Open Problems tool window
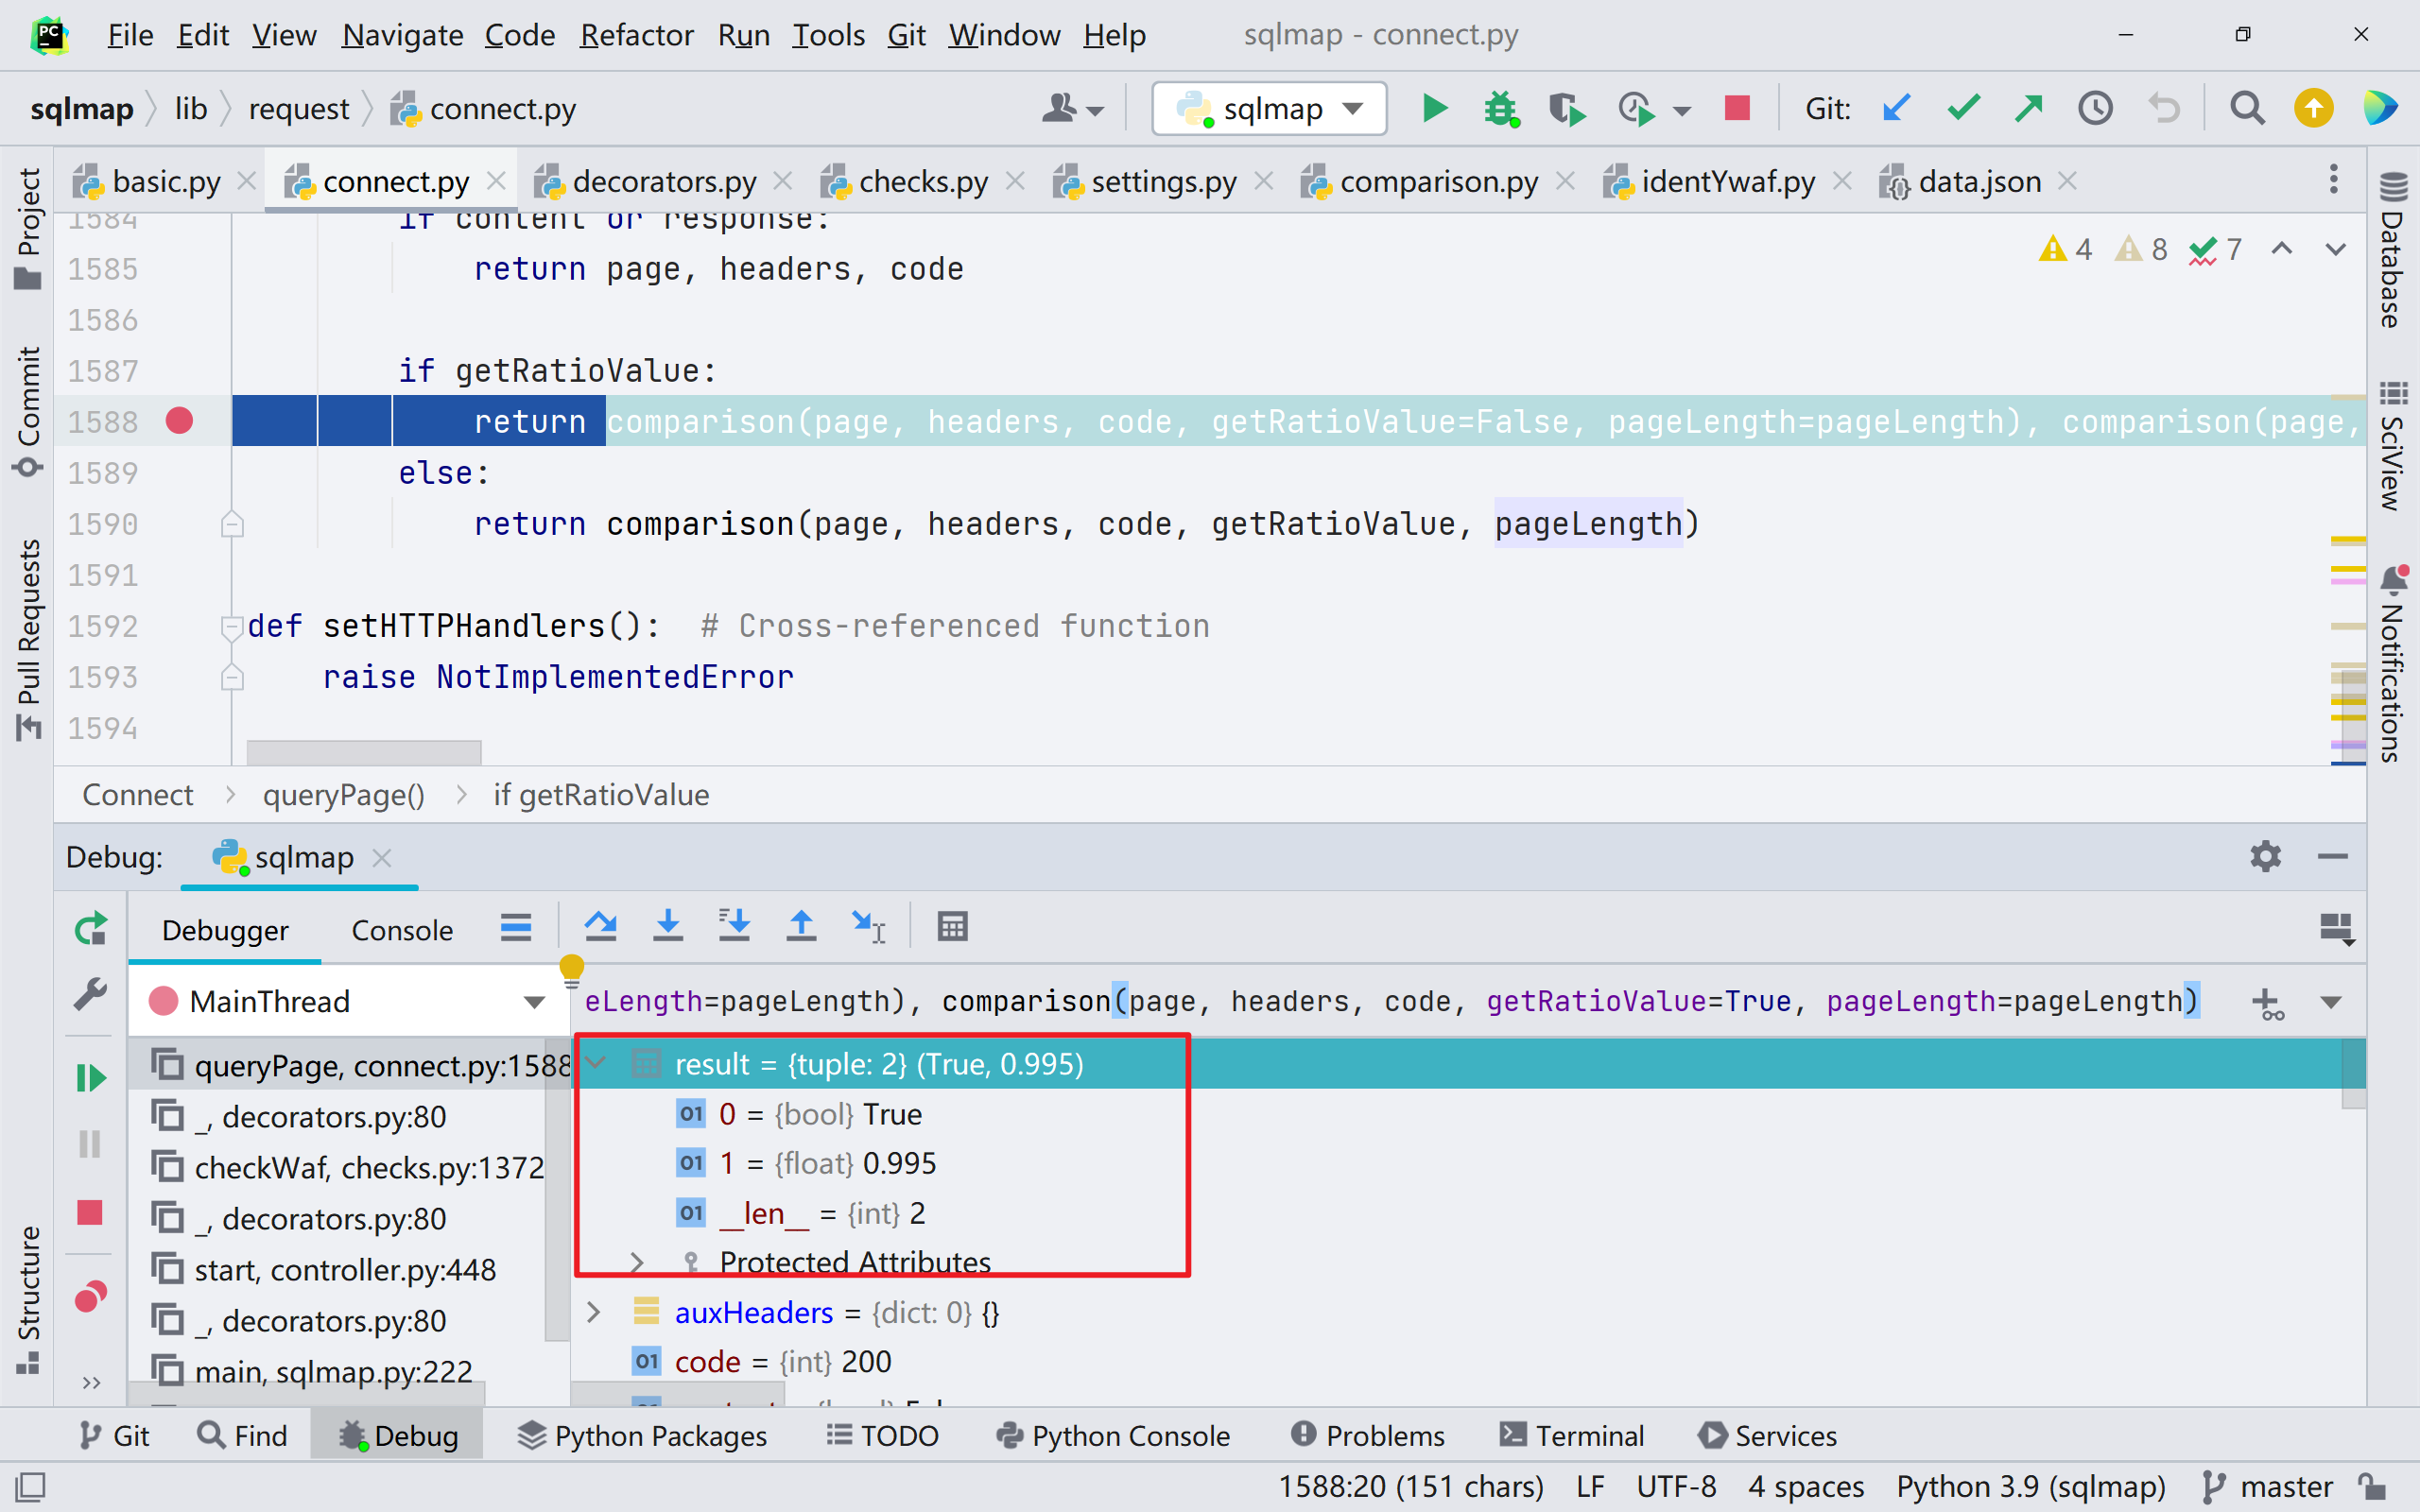Screen dimensions: 2420x1512 click(x=1366, y=1436)
